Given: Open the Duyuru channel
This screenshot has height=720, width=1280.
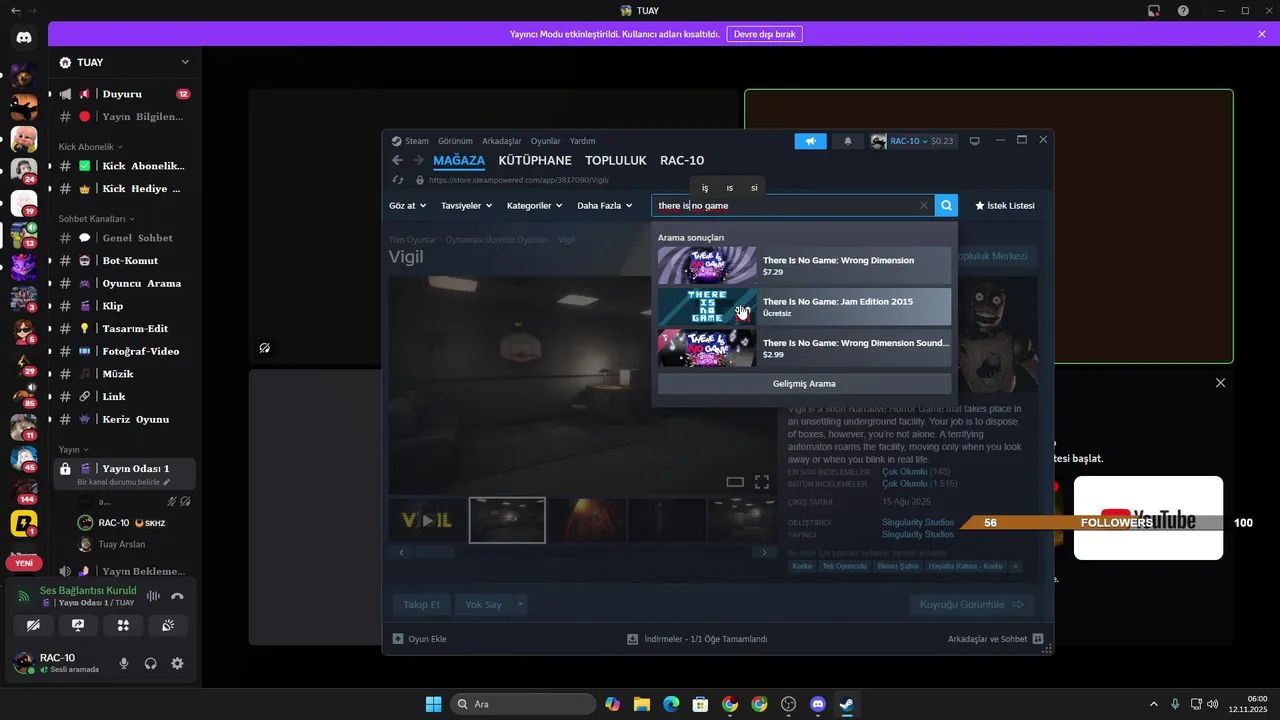Looking at the screenshot, I should tap(124, 94).
